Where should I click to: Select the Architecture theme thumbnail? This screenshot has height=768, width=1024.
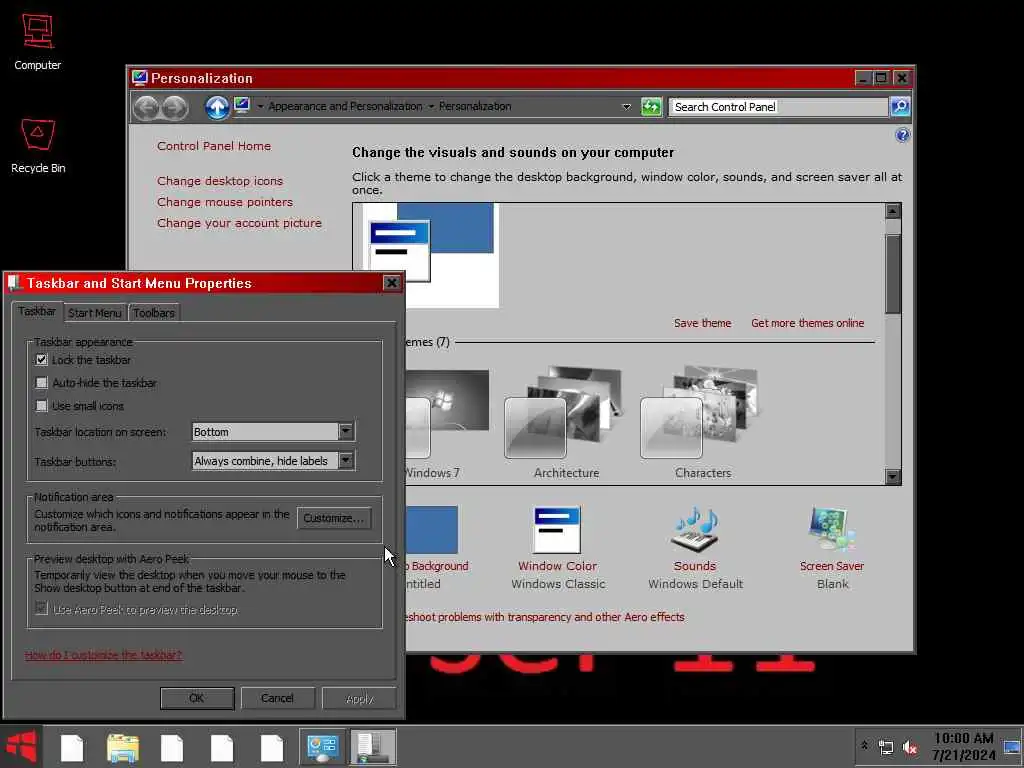[566, 422]
